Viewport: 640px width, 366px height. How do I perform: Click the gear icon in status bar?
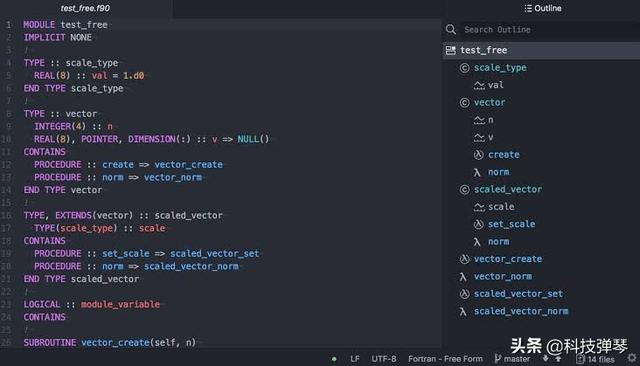point(632,358)
